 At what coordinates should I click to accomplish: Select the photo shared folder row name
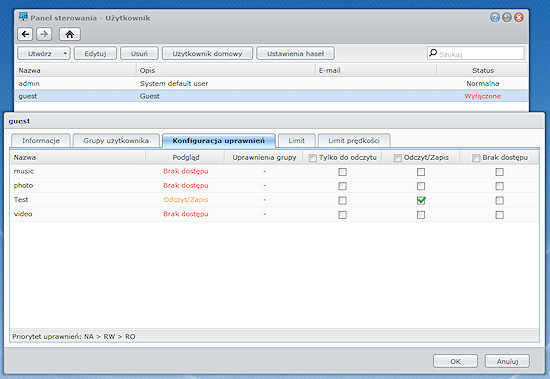point(23,185)
